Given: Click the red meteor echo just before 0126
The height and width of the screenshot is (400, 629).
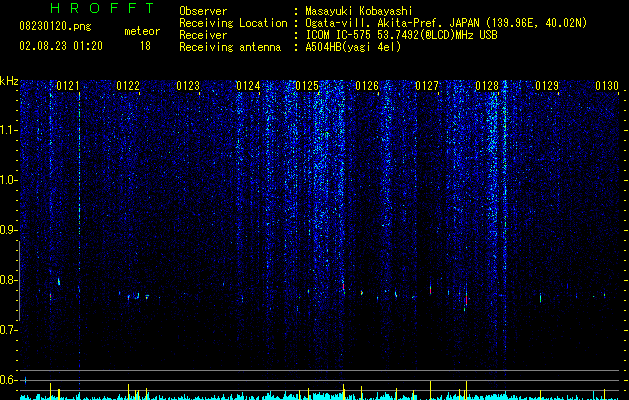Looking at the screenshot, I should point(343,287).
